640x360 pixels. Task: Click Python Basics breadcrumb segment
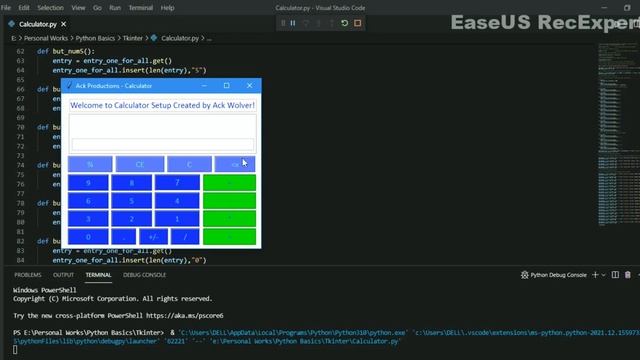pos(95,38)
